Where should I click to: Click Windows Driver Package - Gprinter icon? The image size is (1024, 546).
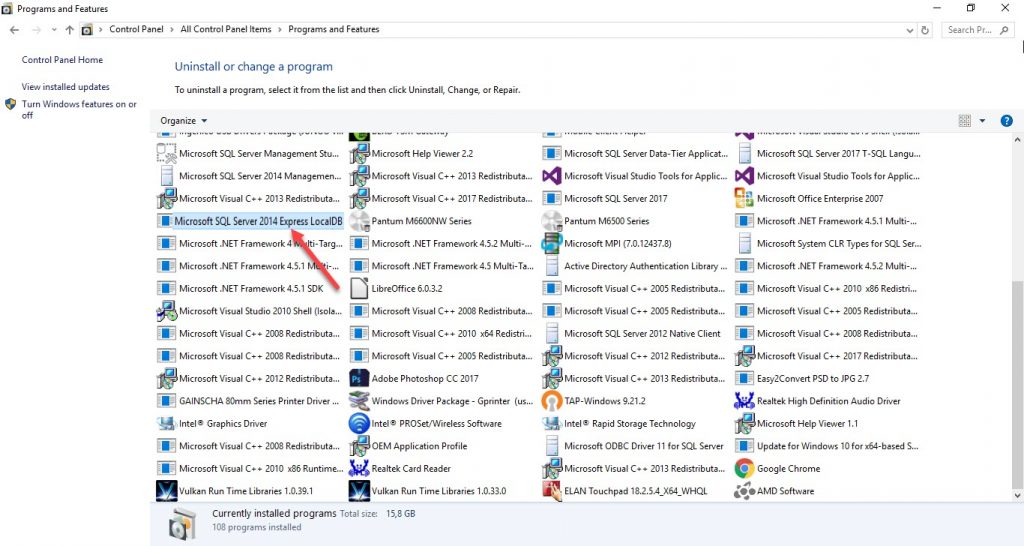coord(359,401)
